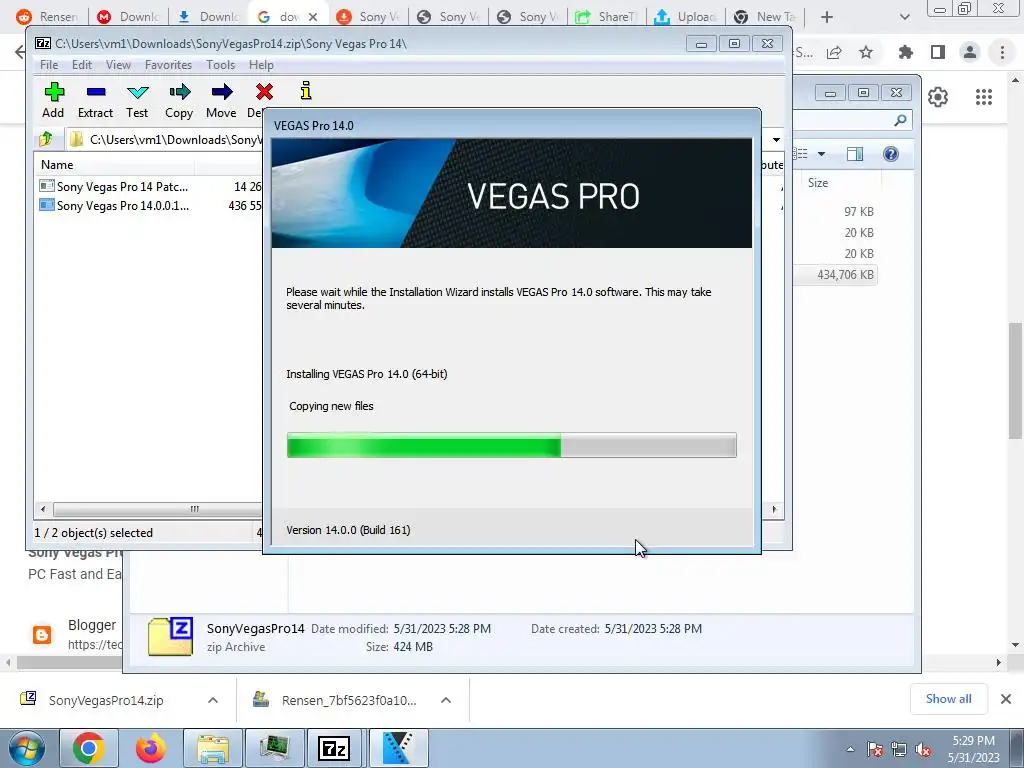Click Chrome back navigation arrow
This screenshot has width=1024, height=768.
tap(20, 52)
